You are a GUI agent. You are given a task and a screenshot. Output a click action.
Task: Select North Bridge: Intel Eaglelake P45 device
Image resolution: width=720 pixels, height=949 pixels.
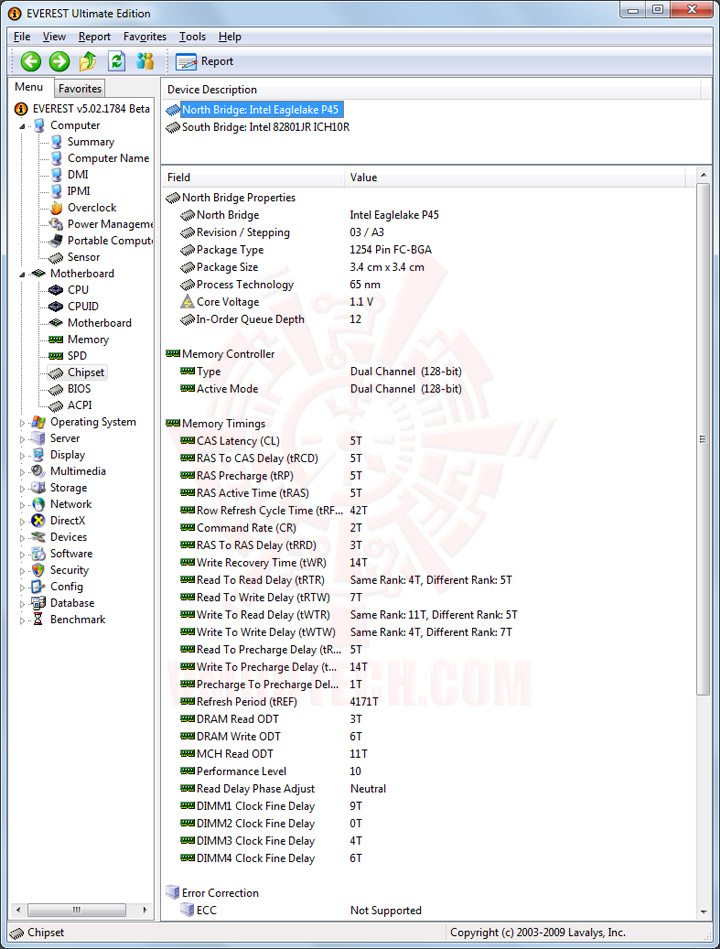260,110
